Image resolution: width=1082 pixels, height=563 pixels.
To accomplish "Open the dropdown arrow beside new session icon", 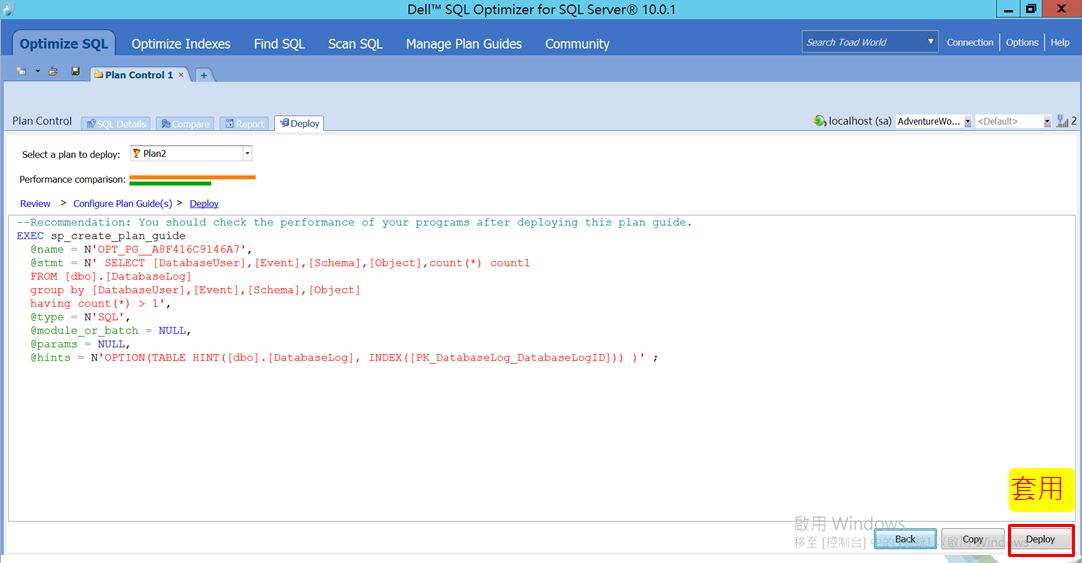I will pyautogui.click(x=37, y=71).
